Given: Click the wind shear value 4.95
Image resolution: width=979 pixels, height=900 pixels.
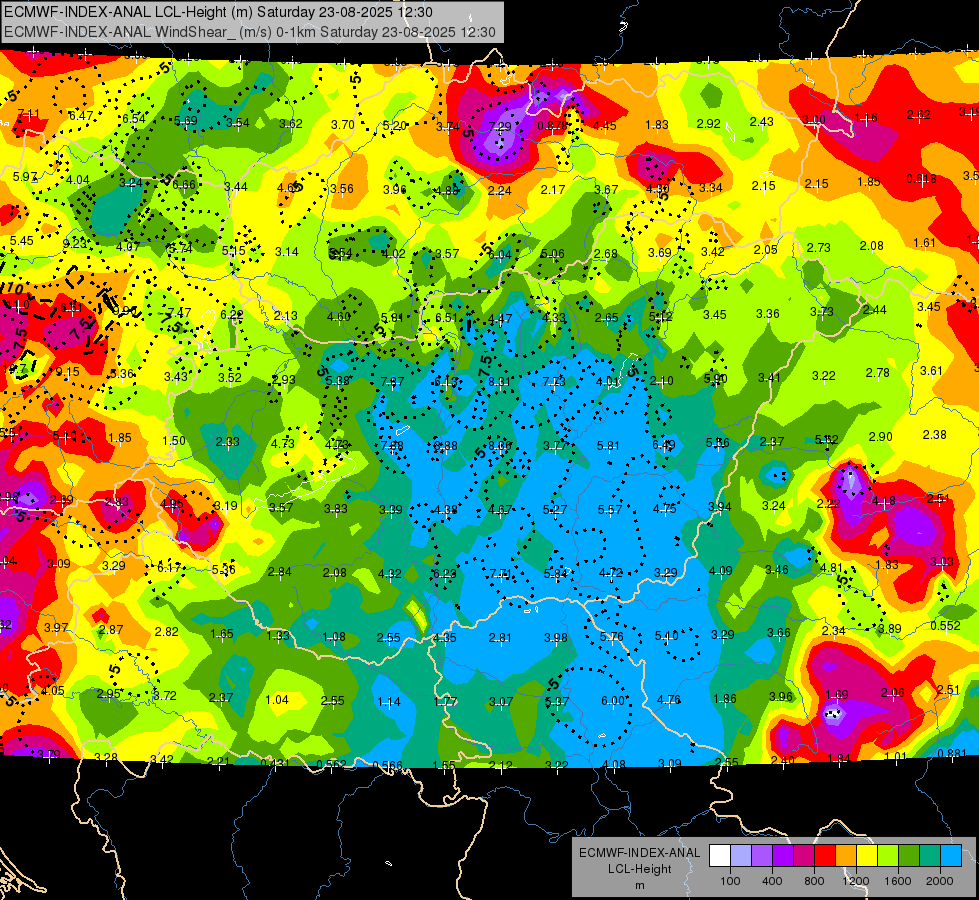Looking at the screenshot, I should click(x=172, y=503).
